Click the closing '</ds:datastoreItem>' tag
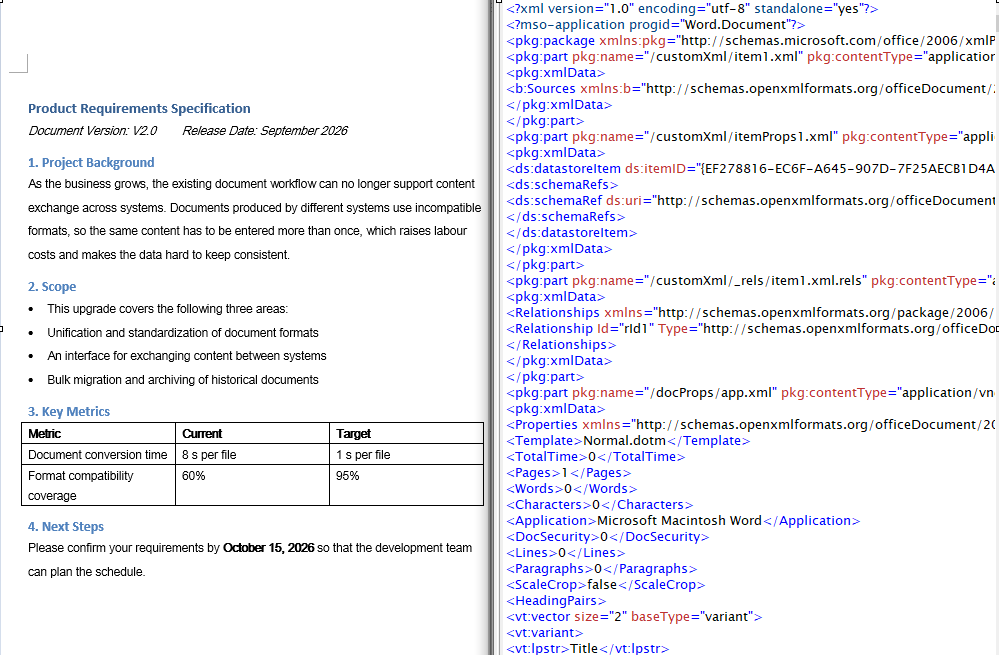Screen dimensions: 999x655 [x=571, y=233]
